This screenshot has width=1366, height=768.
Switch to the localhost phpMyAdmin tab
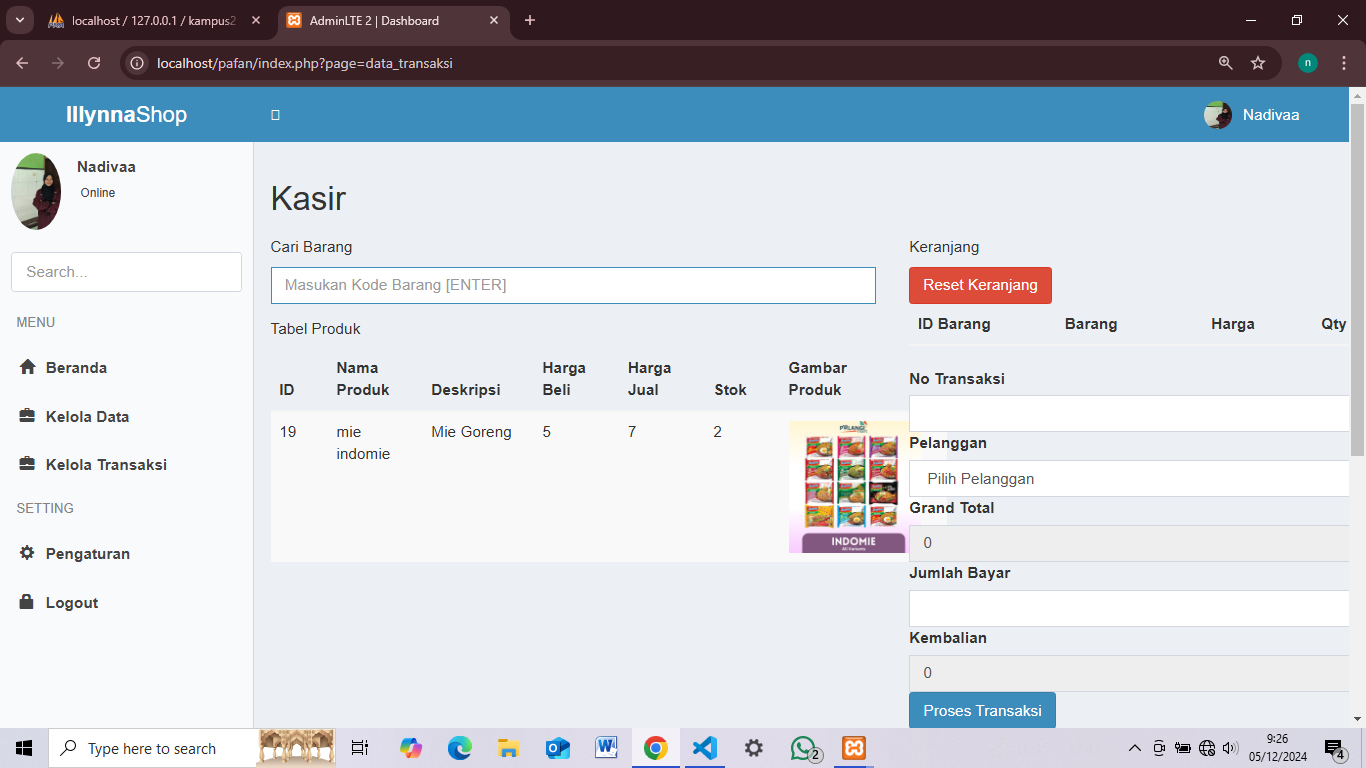(152, 20)
